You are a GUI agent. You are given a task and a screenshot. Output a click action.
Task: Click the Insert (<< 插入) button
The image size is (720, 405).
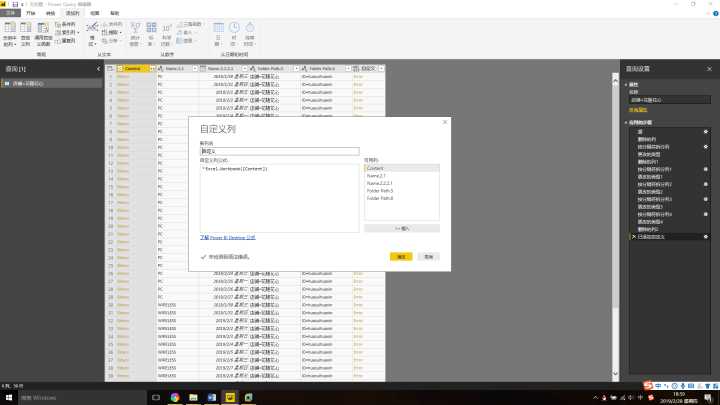click(x=402, y=228)
